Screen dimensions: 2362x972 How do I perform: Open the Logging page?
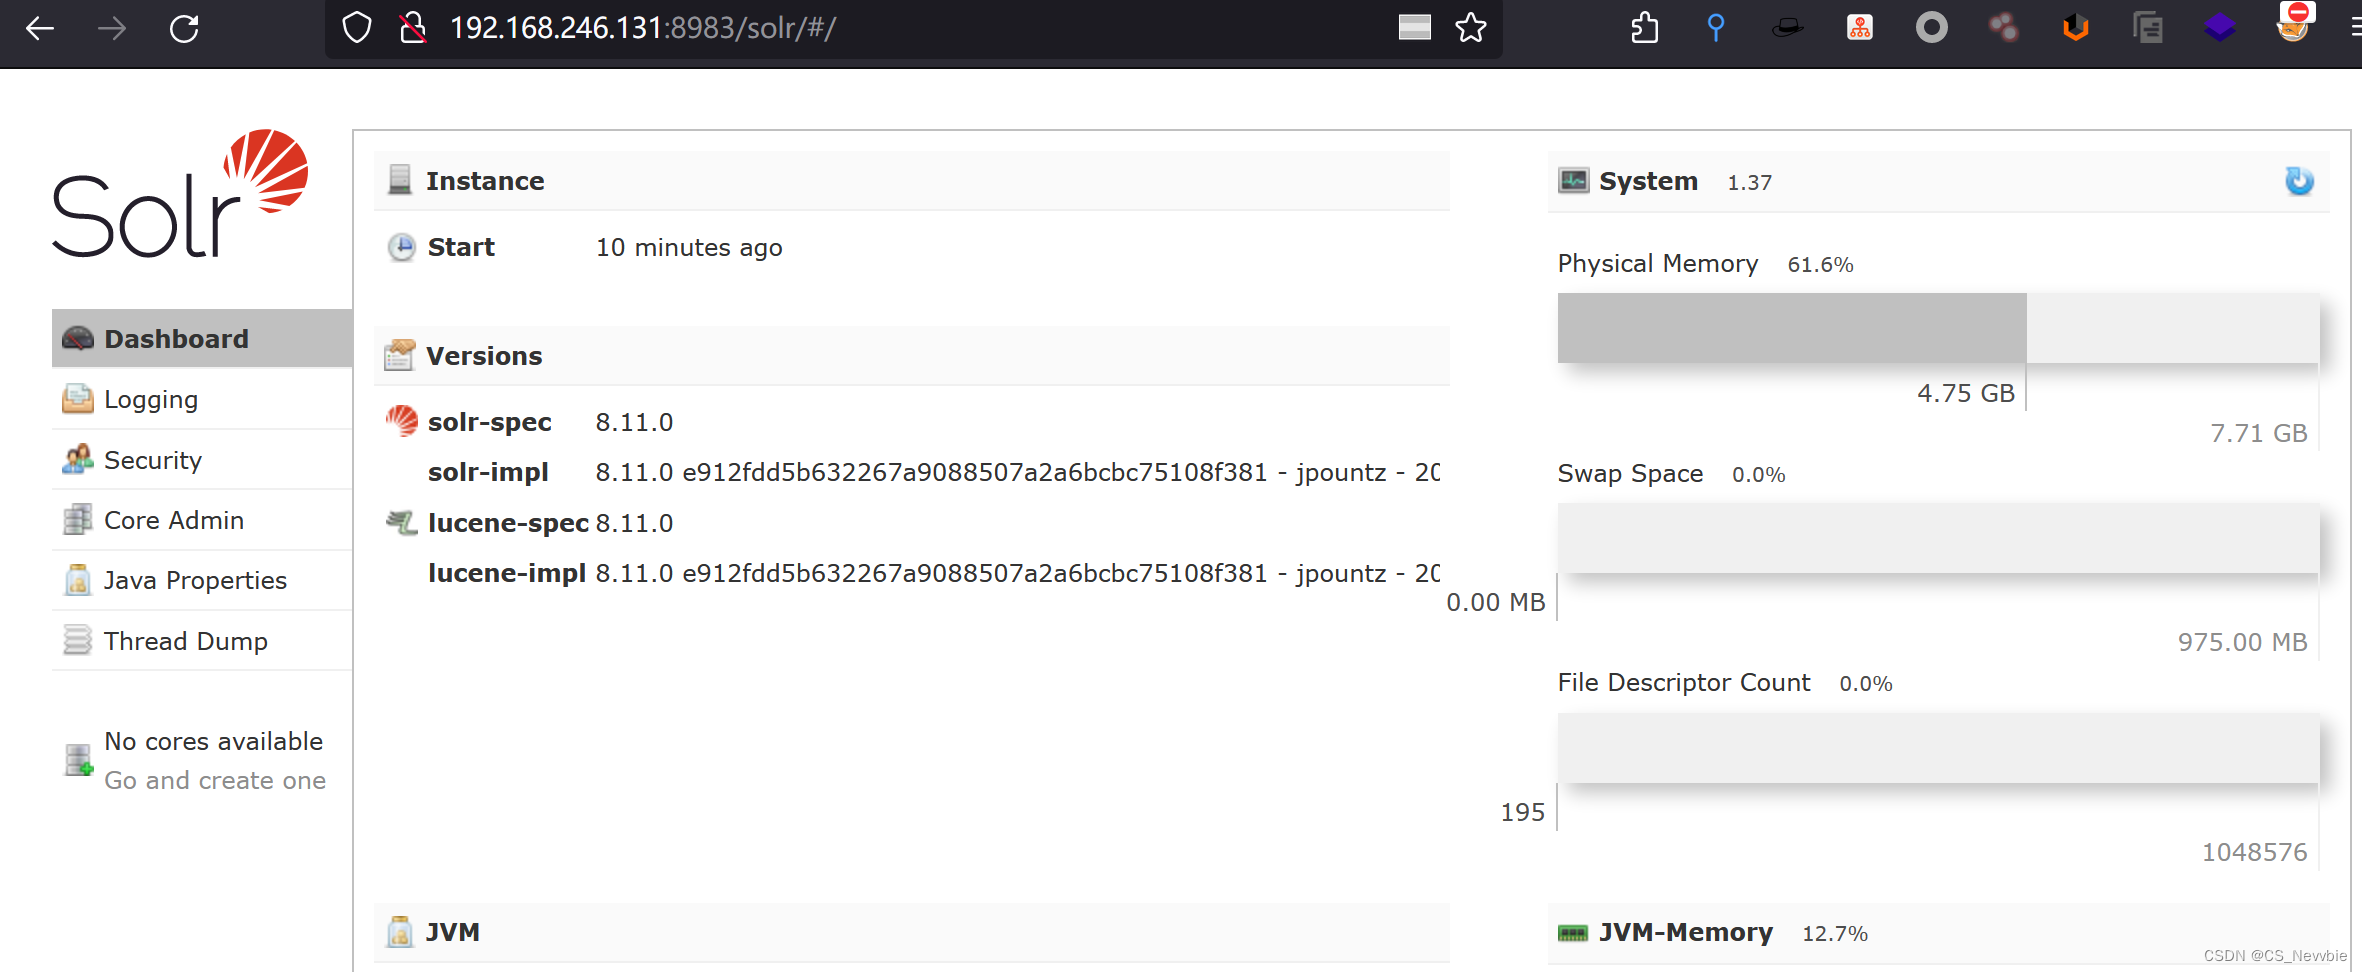[x=202, y=399]
